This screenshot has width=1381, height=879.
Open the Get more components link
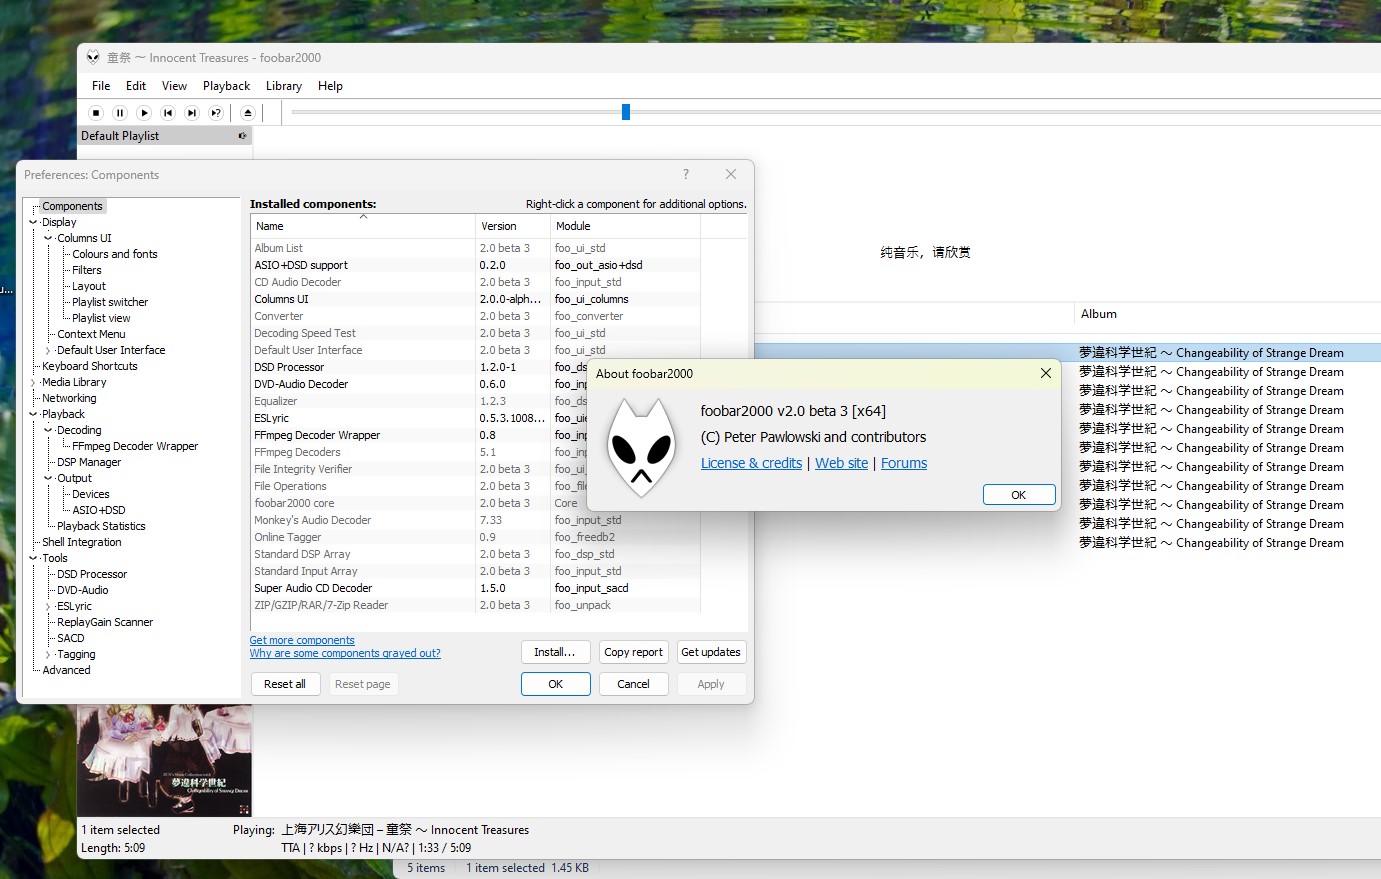point(302,640)
